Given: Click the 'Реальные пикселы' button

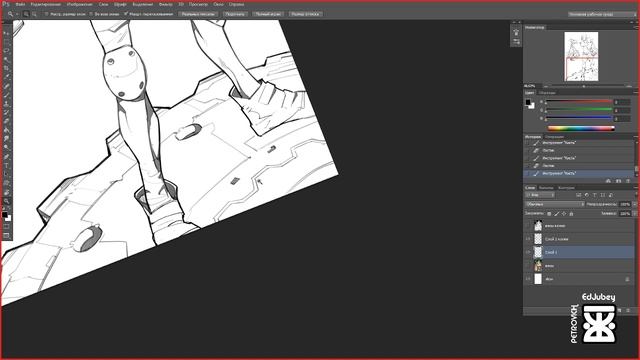Looking at the screenshot, I should coord(198,14).
